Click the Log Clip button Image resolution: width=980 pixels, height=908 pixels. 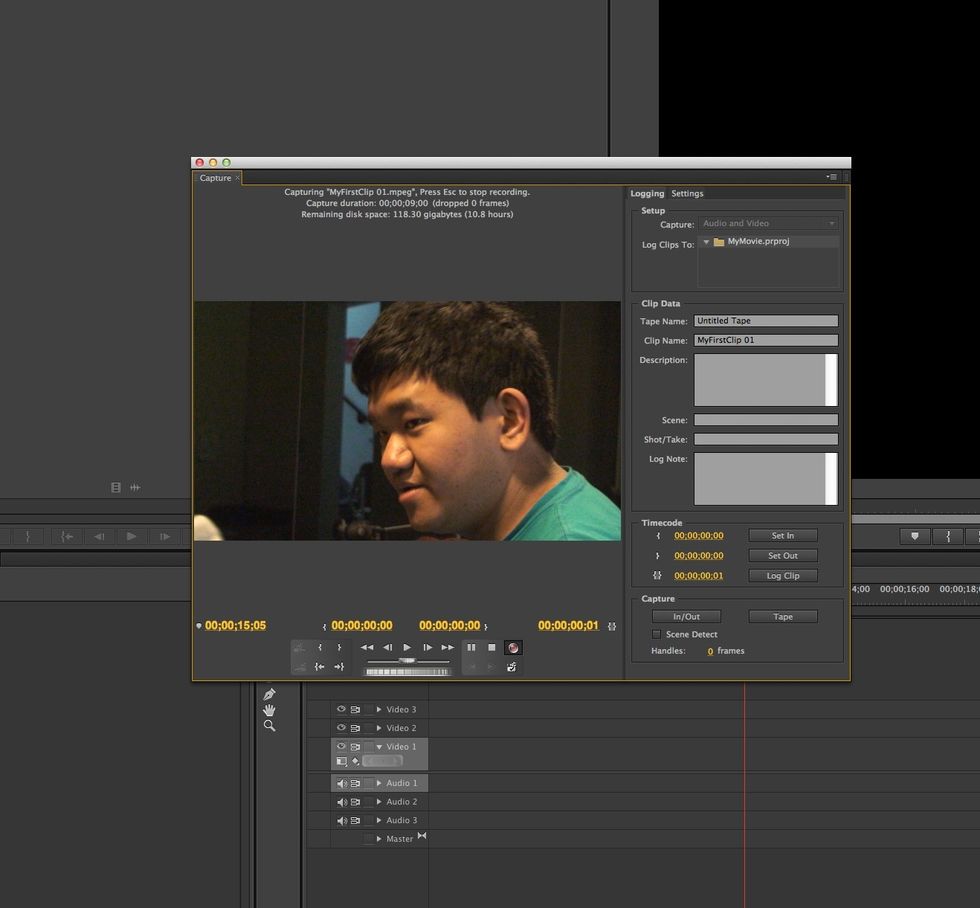(782, 576)
